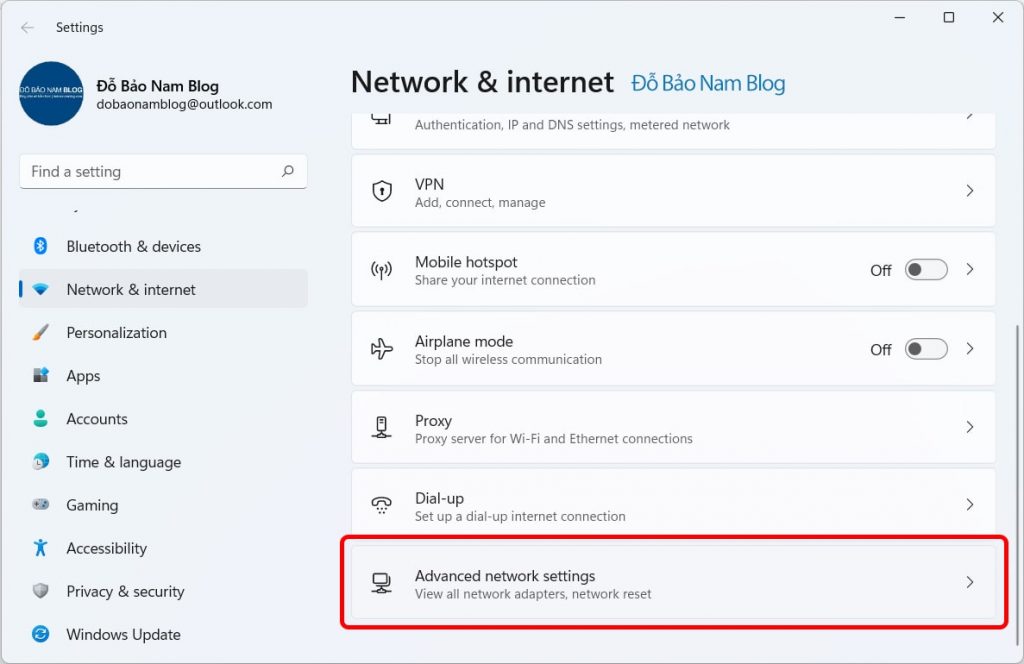This screenshot has height=664, width=1024.
Task: Open Accessibility settings
Action: (x=163, y=548)
